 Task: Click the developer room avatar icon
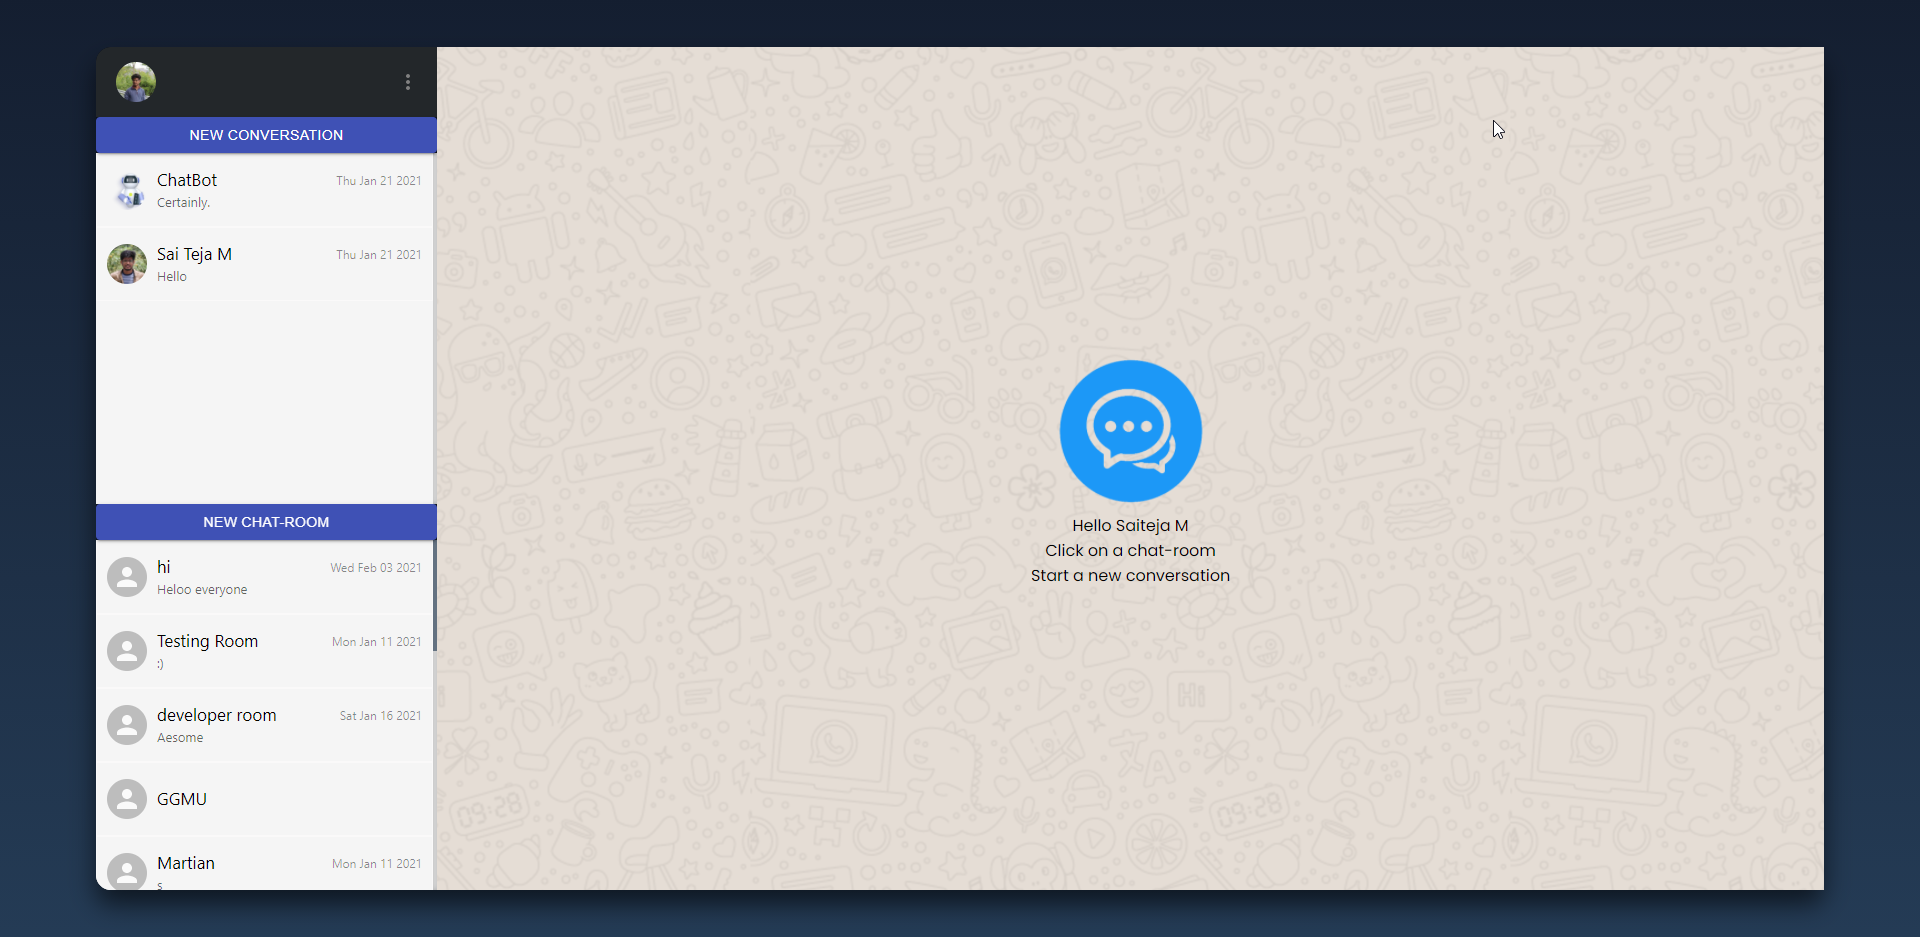(x=127, y=725)
